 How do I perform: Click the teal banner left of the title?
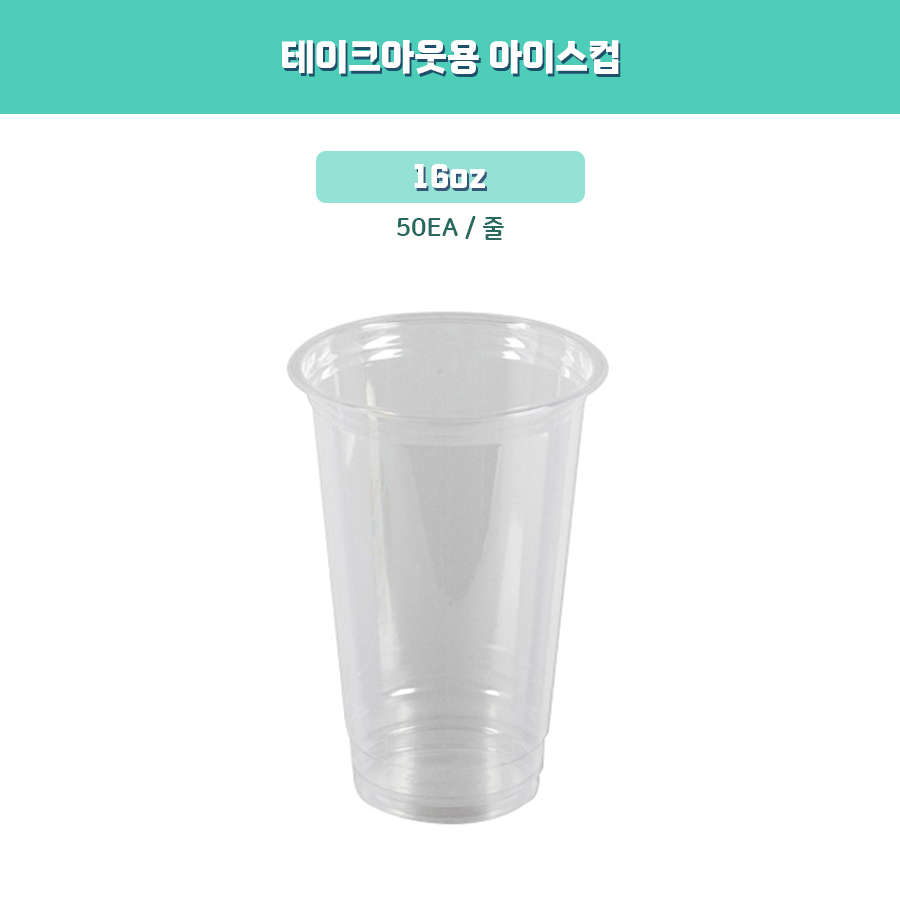[x=140, y=57]
